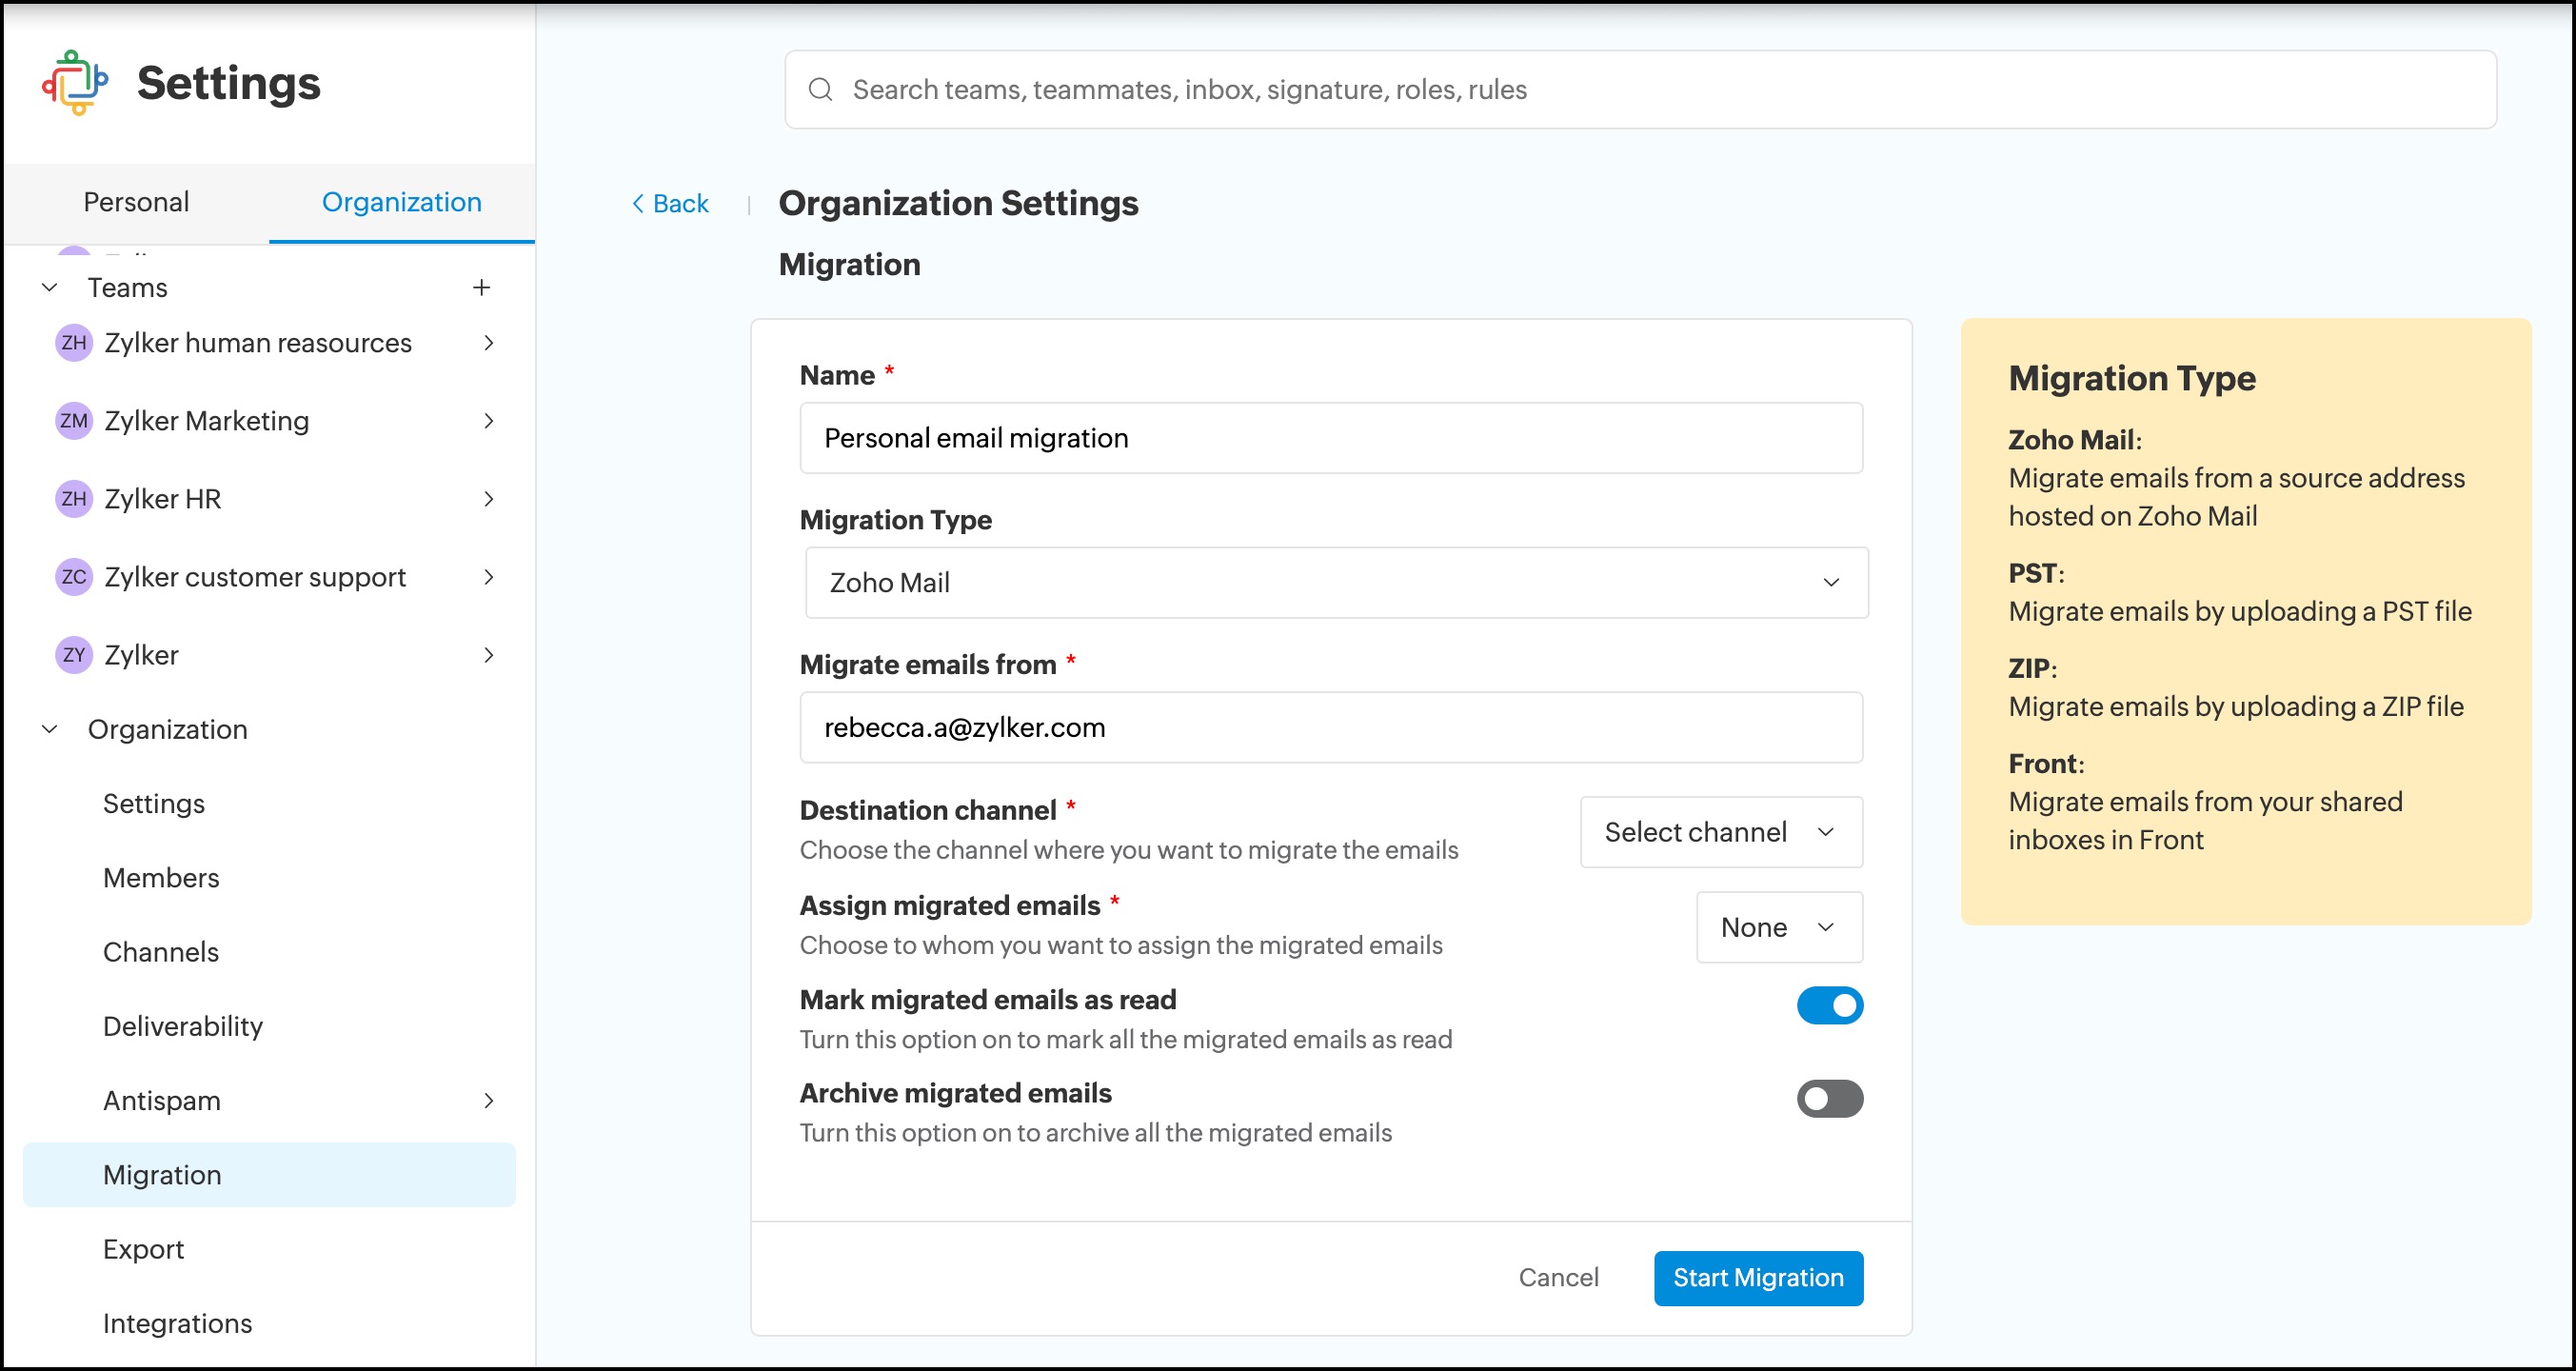Image resolution: width=2576 pixels, height=1371 pixels.
Task: Open the None assignee dropdown
Action: pos(1778,927)
